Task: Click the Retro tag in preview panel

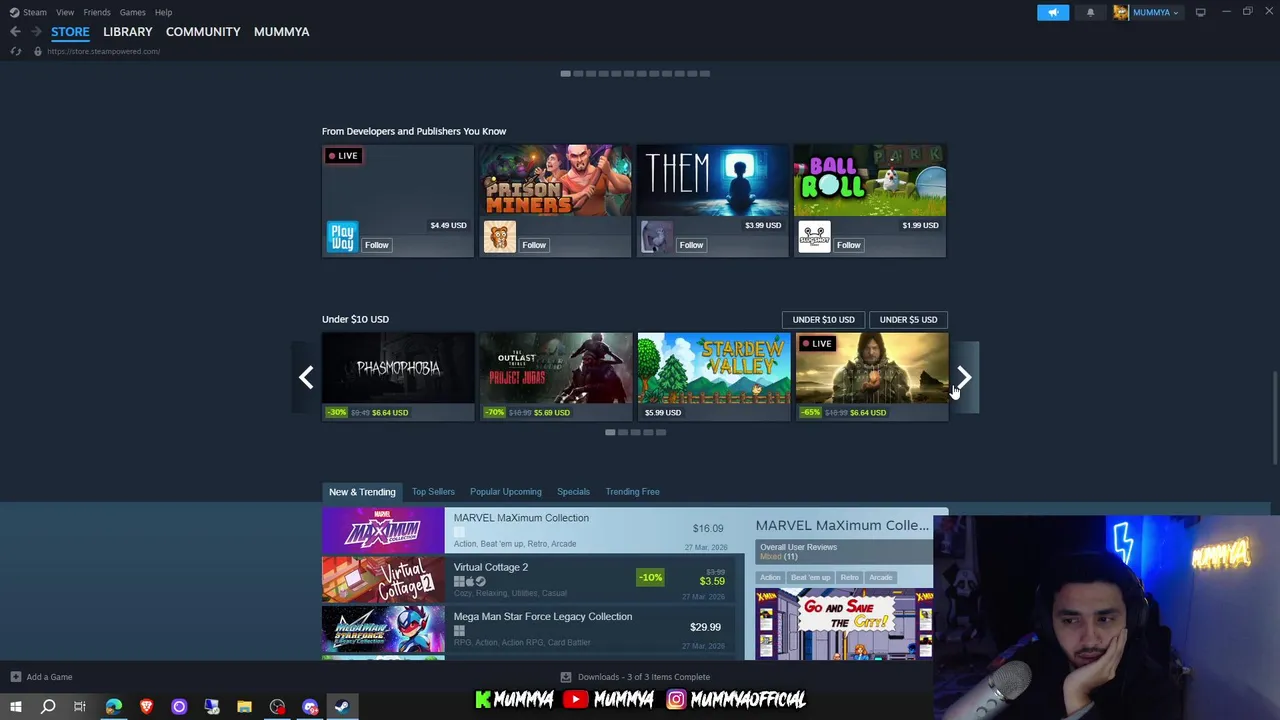Action: pyautogui.click(x=849, y=577)
